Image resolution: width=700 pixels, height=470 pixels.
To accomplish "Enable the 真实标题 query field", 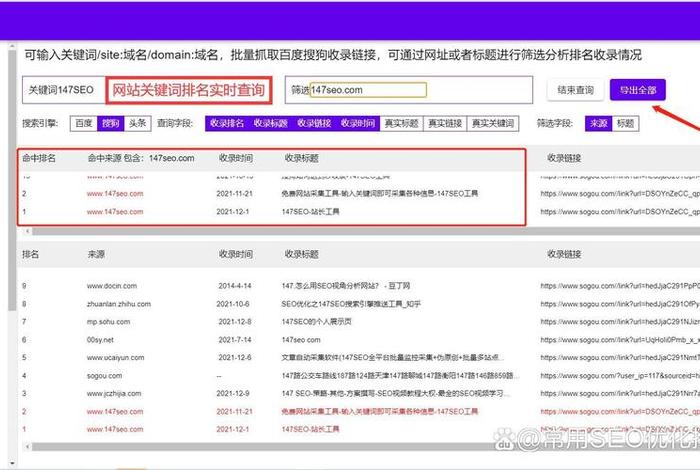I will (401, 123).
